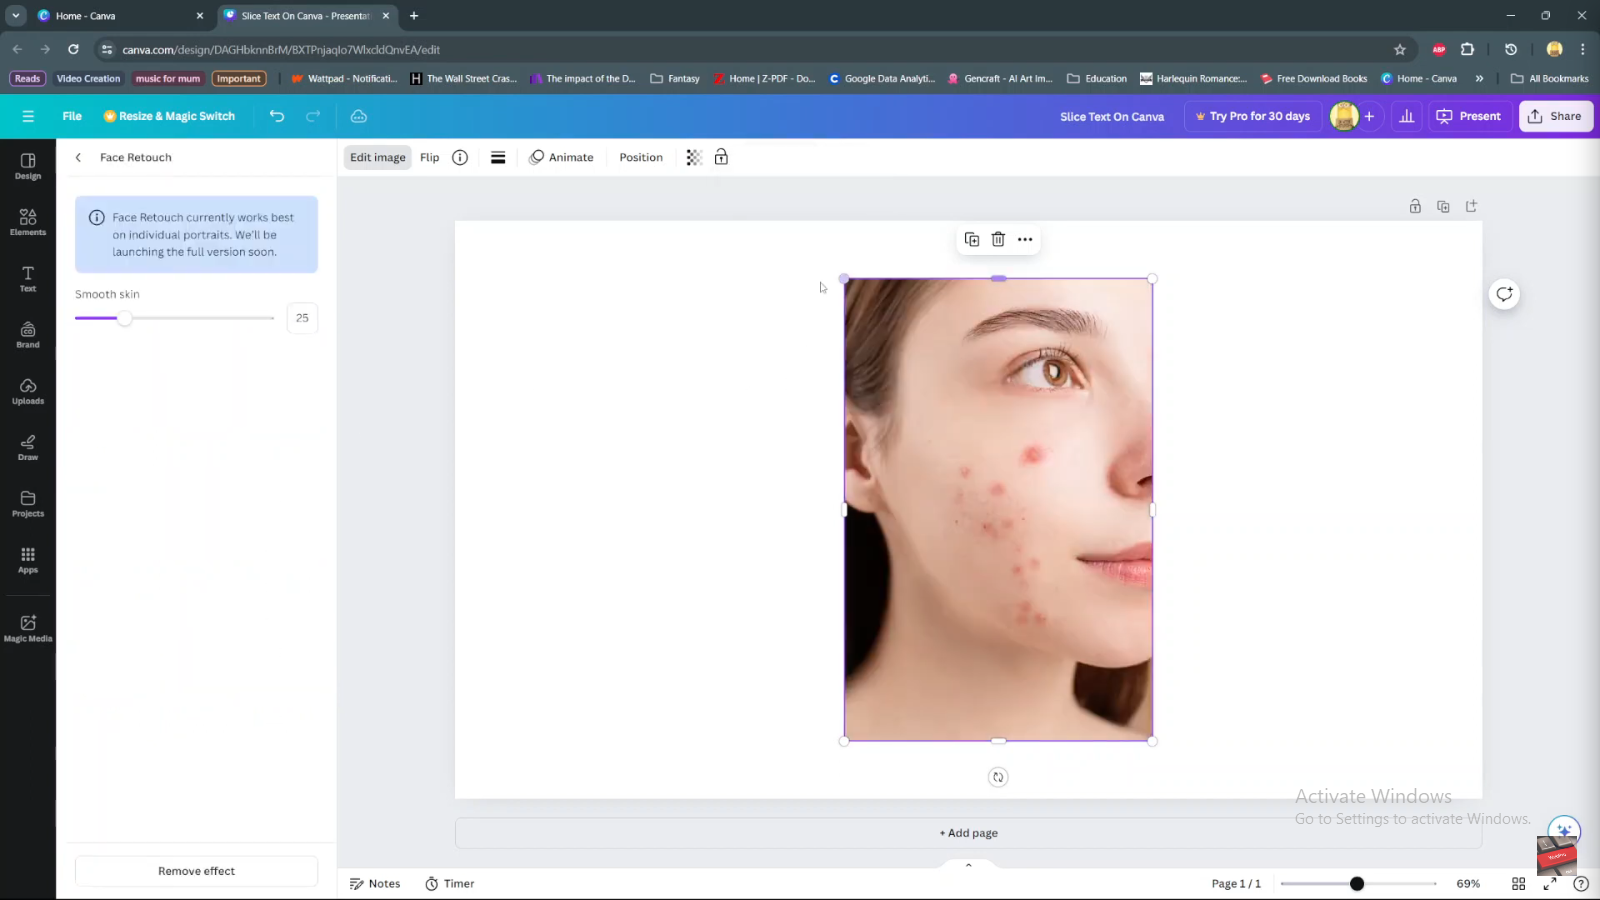Open the Uploads panel
Screen dimensions: 1600x900
click(28, 391)
